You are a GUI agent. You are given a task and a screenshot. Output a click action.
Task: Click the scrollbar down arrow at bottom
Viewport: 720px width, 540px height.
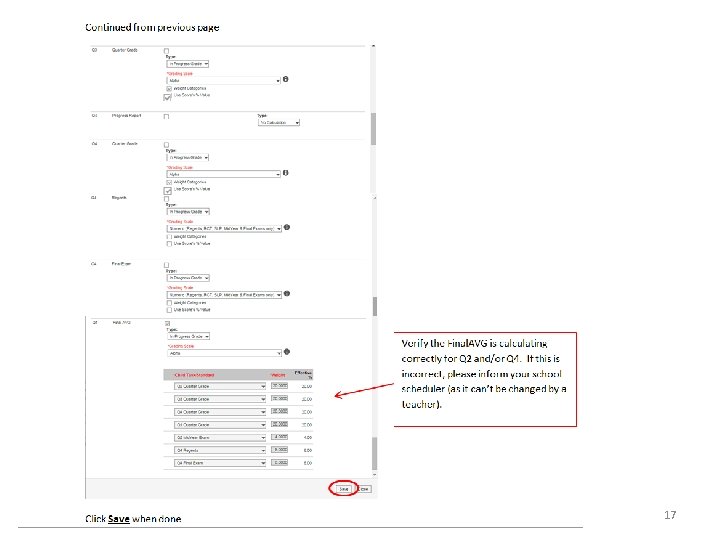[374, 474]
